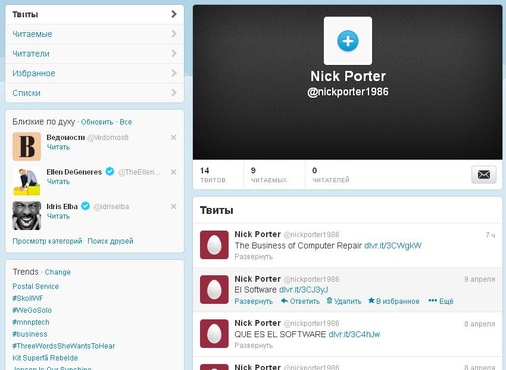Expand El Software tweet with Развернуть
The image size is (506, 370).
click(x=253, y=301)
